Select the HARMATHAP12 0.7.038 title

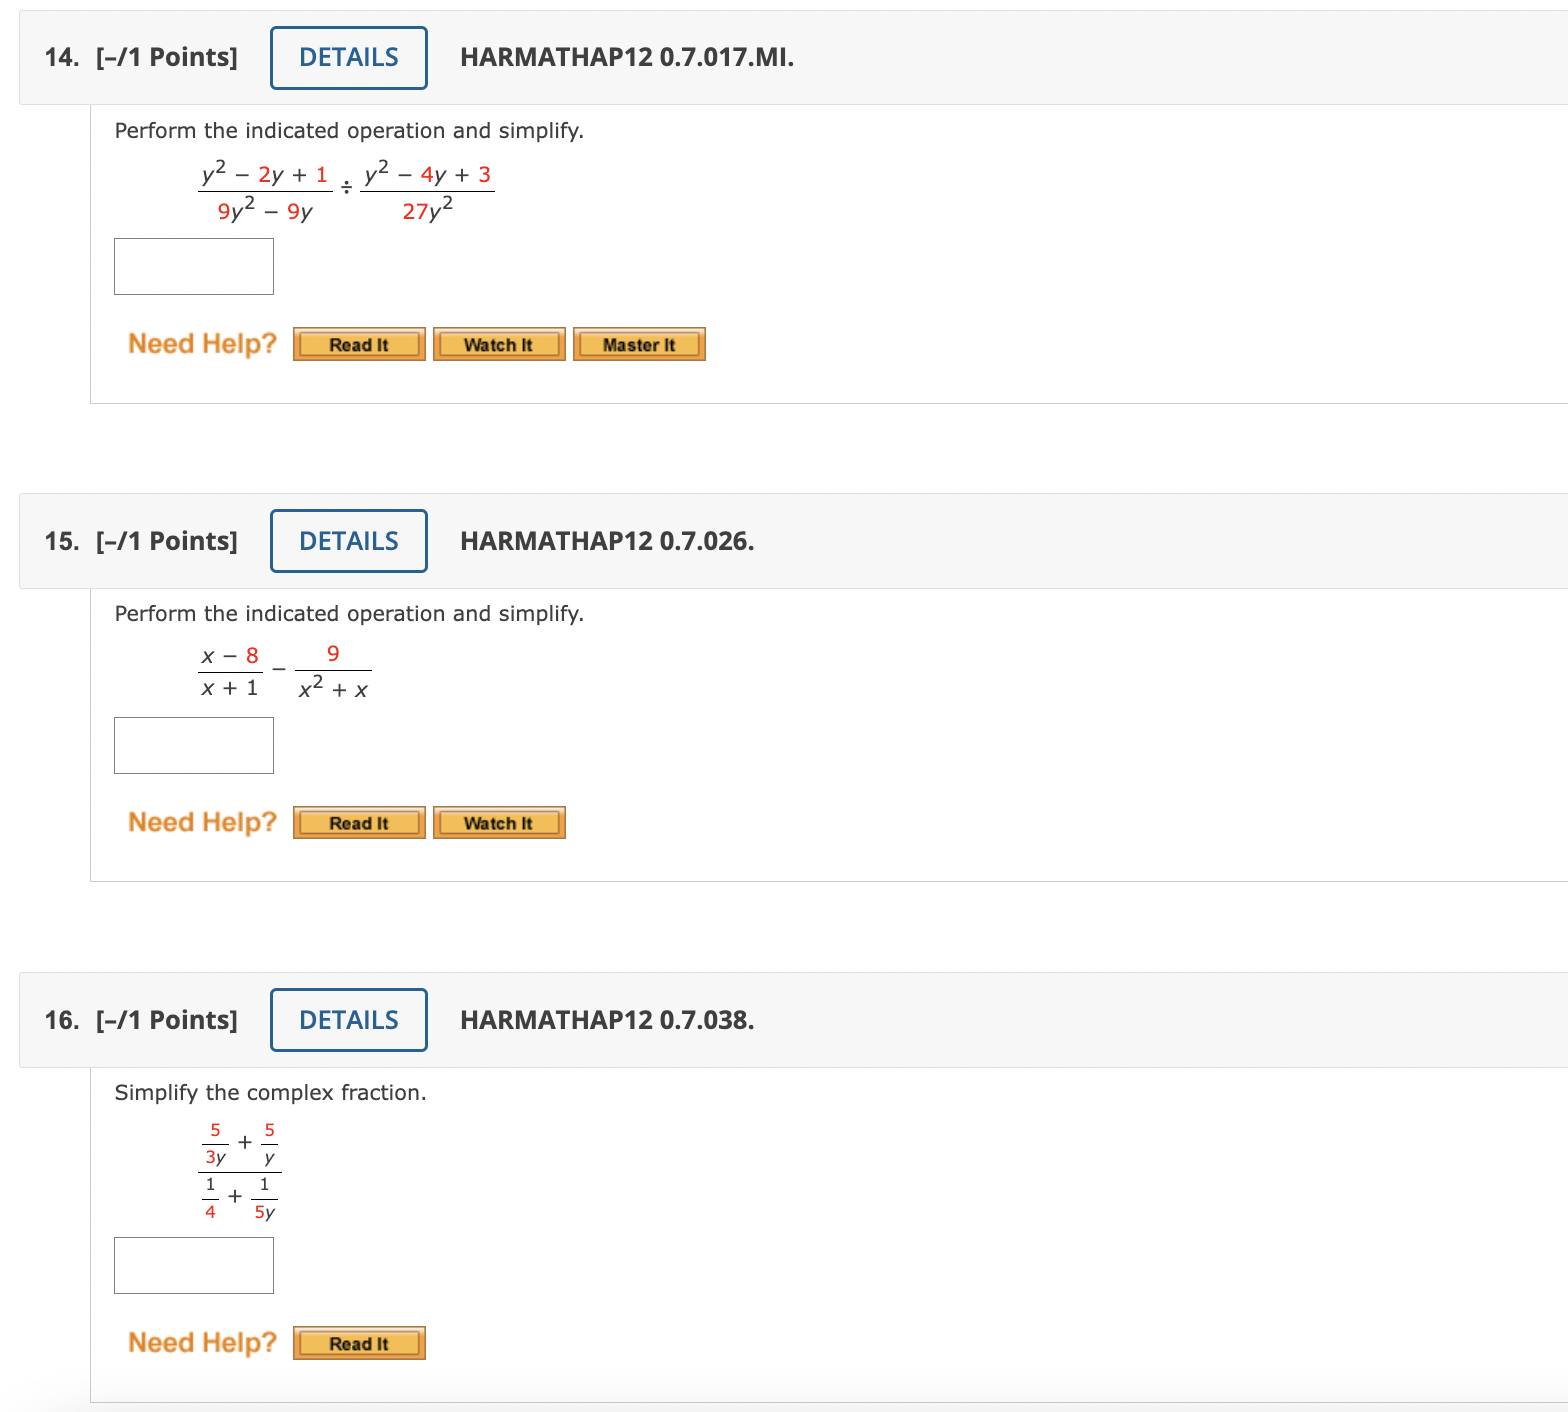606,1019
